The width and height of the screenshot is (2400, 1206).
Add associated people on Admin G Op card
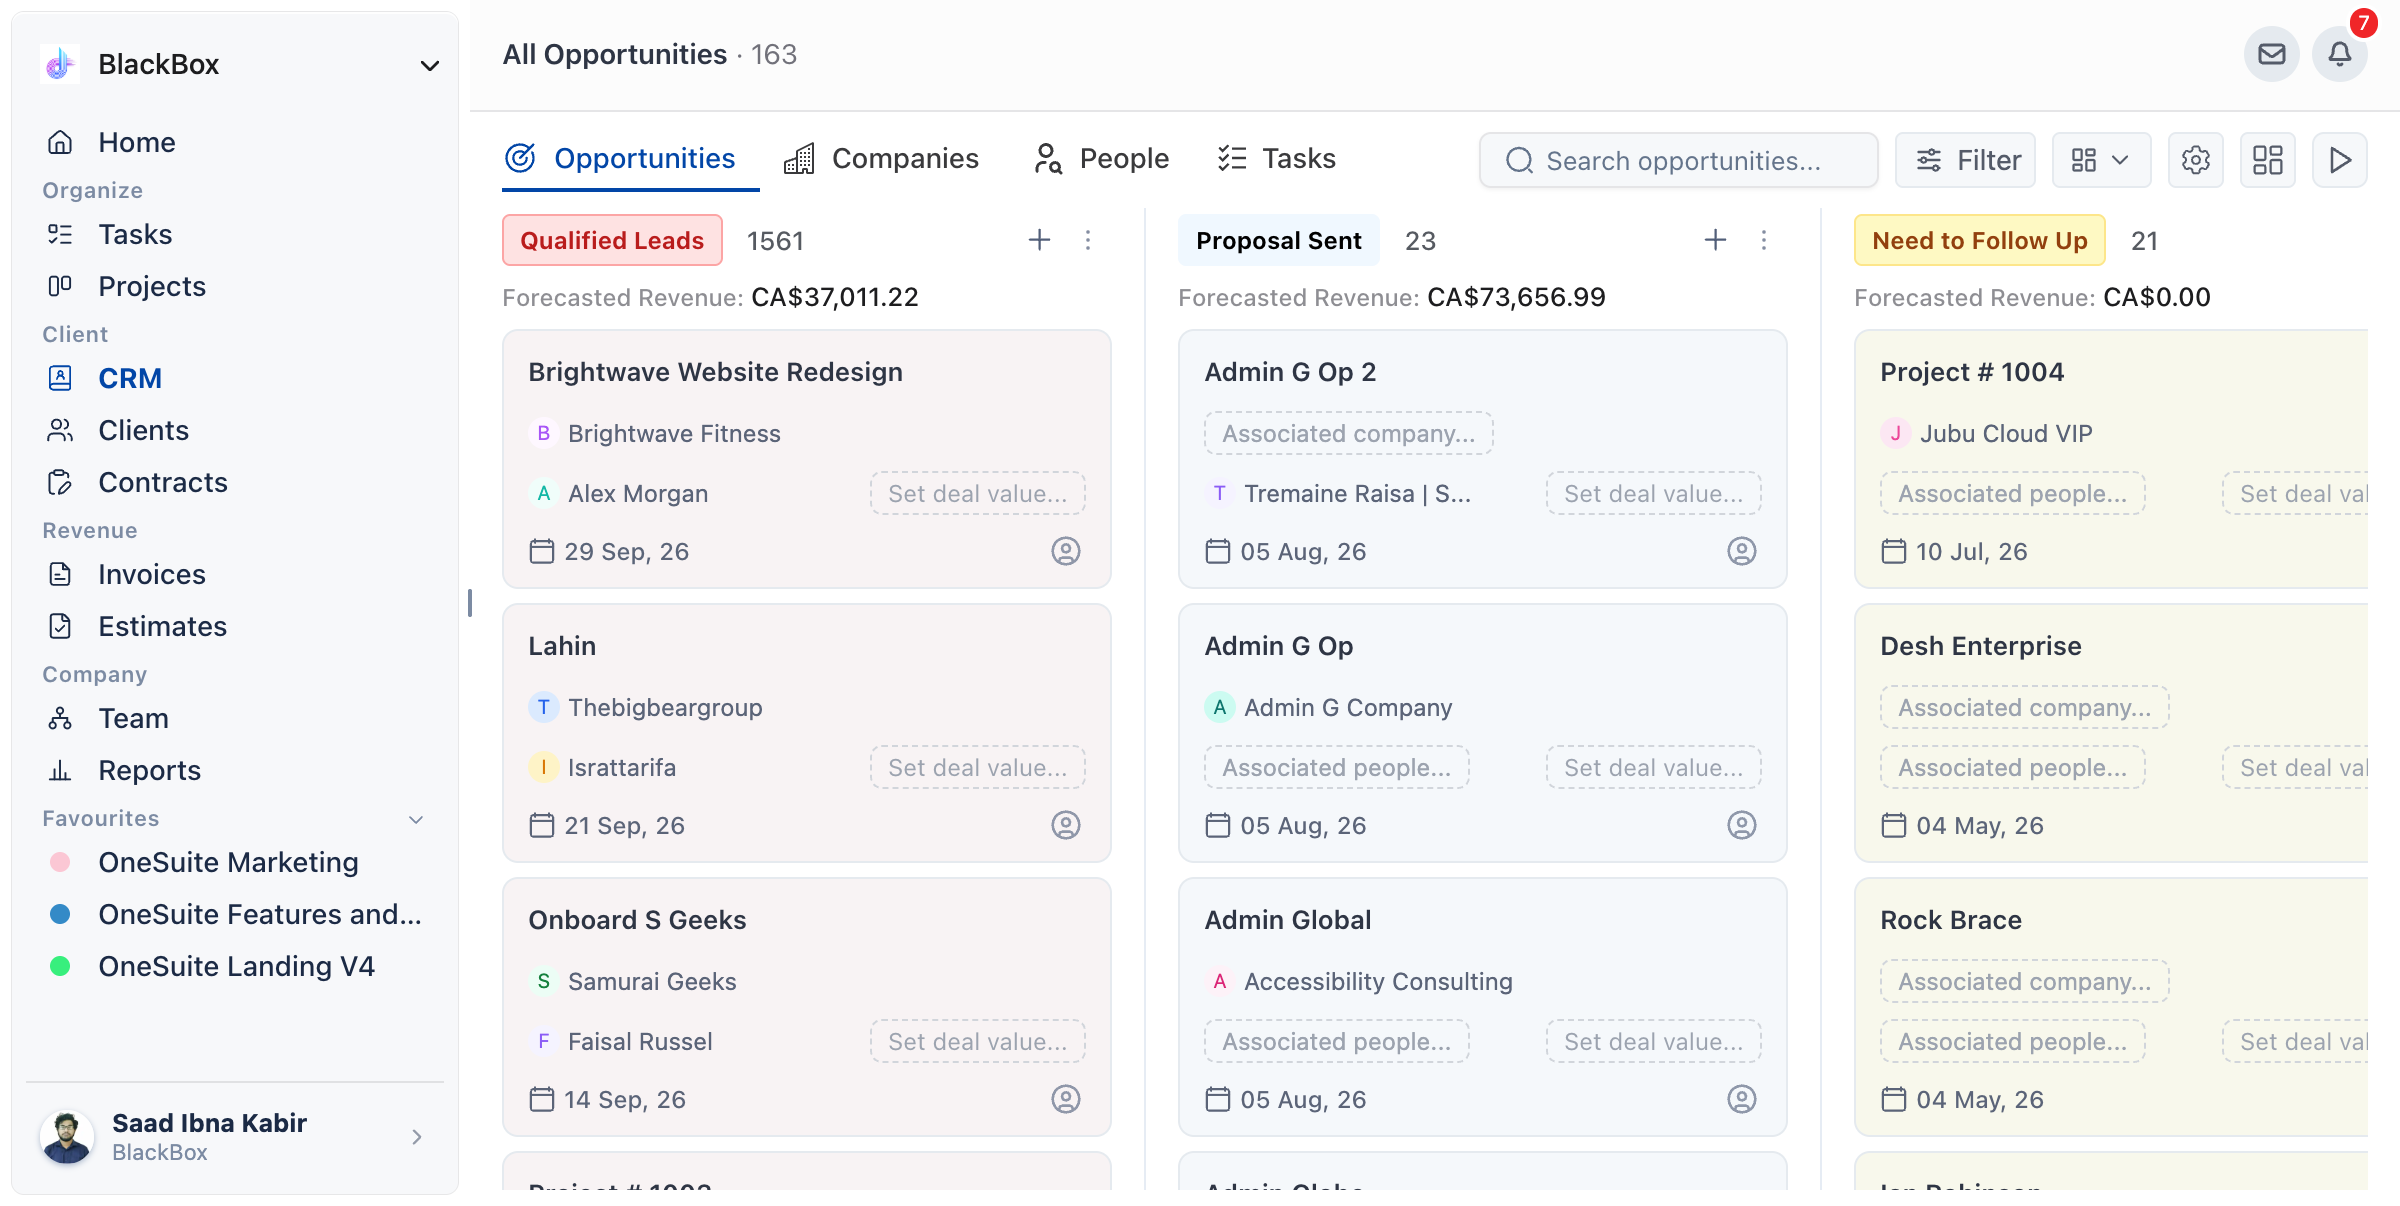[1336, 767]
